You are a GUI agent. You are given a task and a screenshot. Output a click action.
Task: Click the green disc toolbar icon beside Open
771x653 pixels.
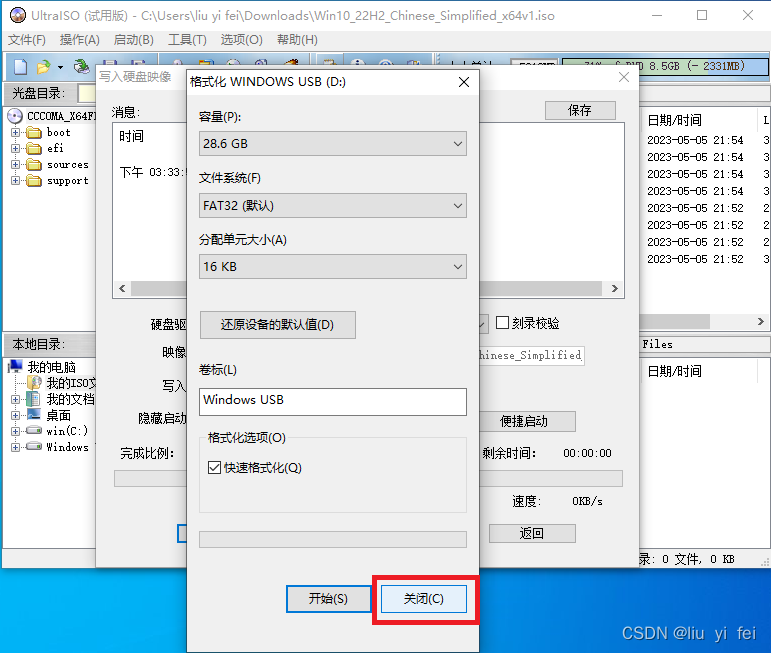pos(81,67)
